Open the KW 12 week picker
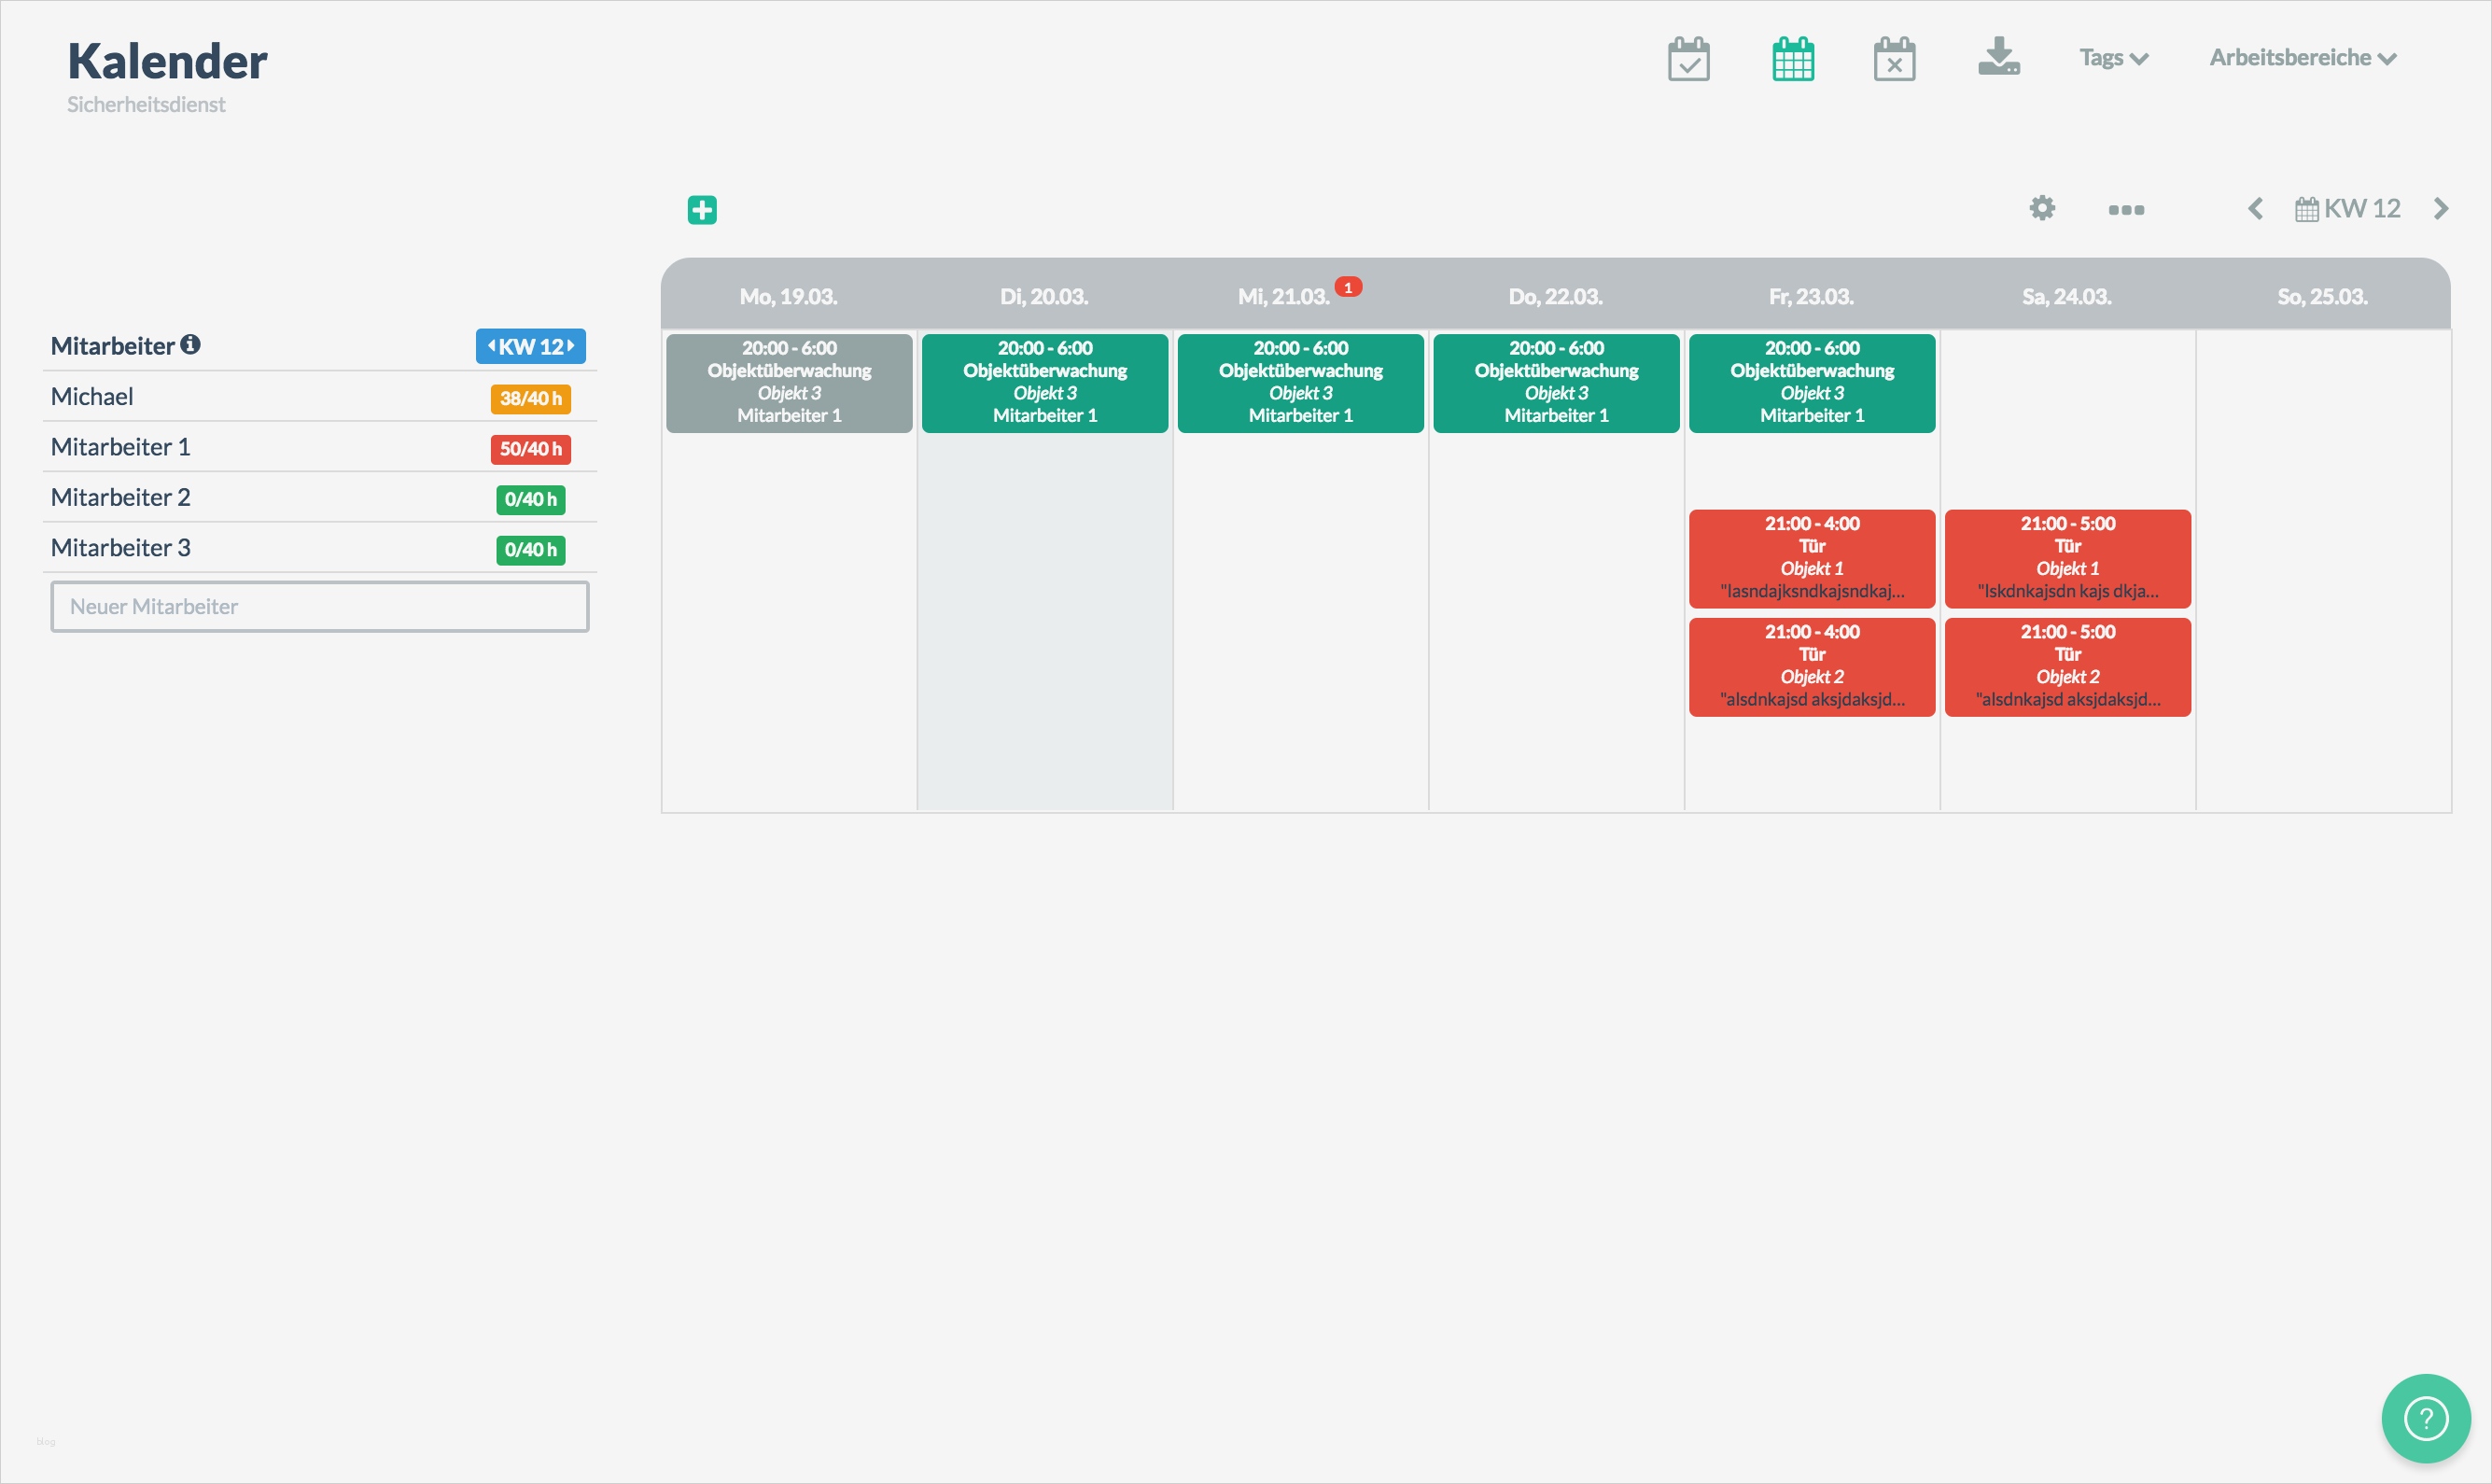This screenshot has height=1484, width=2492. (x=2348, y=209)
